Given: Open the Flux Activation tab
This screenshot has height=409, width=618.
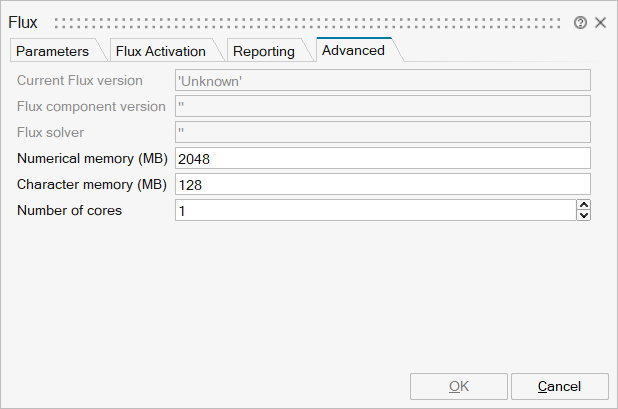Looking at the screenshot, I should point(160,51).
